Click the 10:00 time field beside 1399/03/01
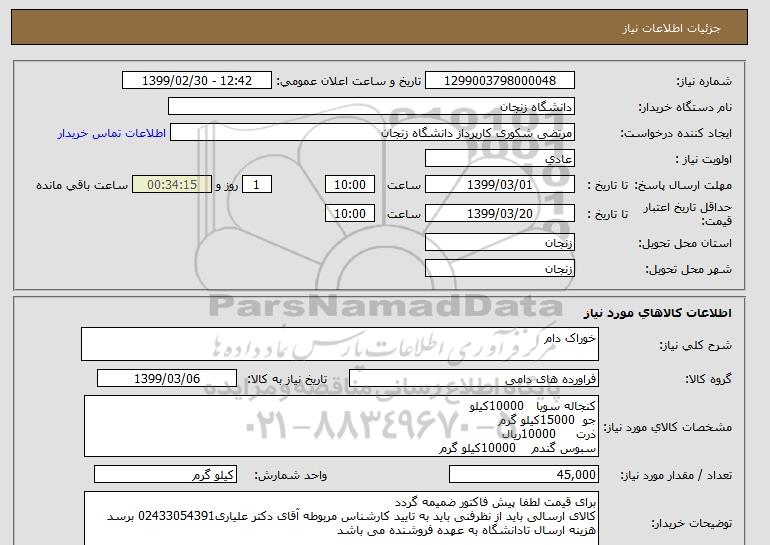The image size is (770, 545). pos(350,185)
